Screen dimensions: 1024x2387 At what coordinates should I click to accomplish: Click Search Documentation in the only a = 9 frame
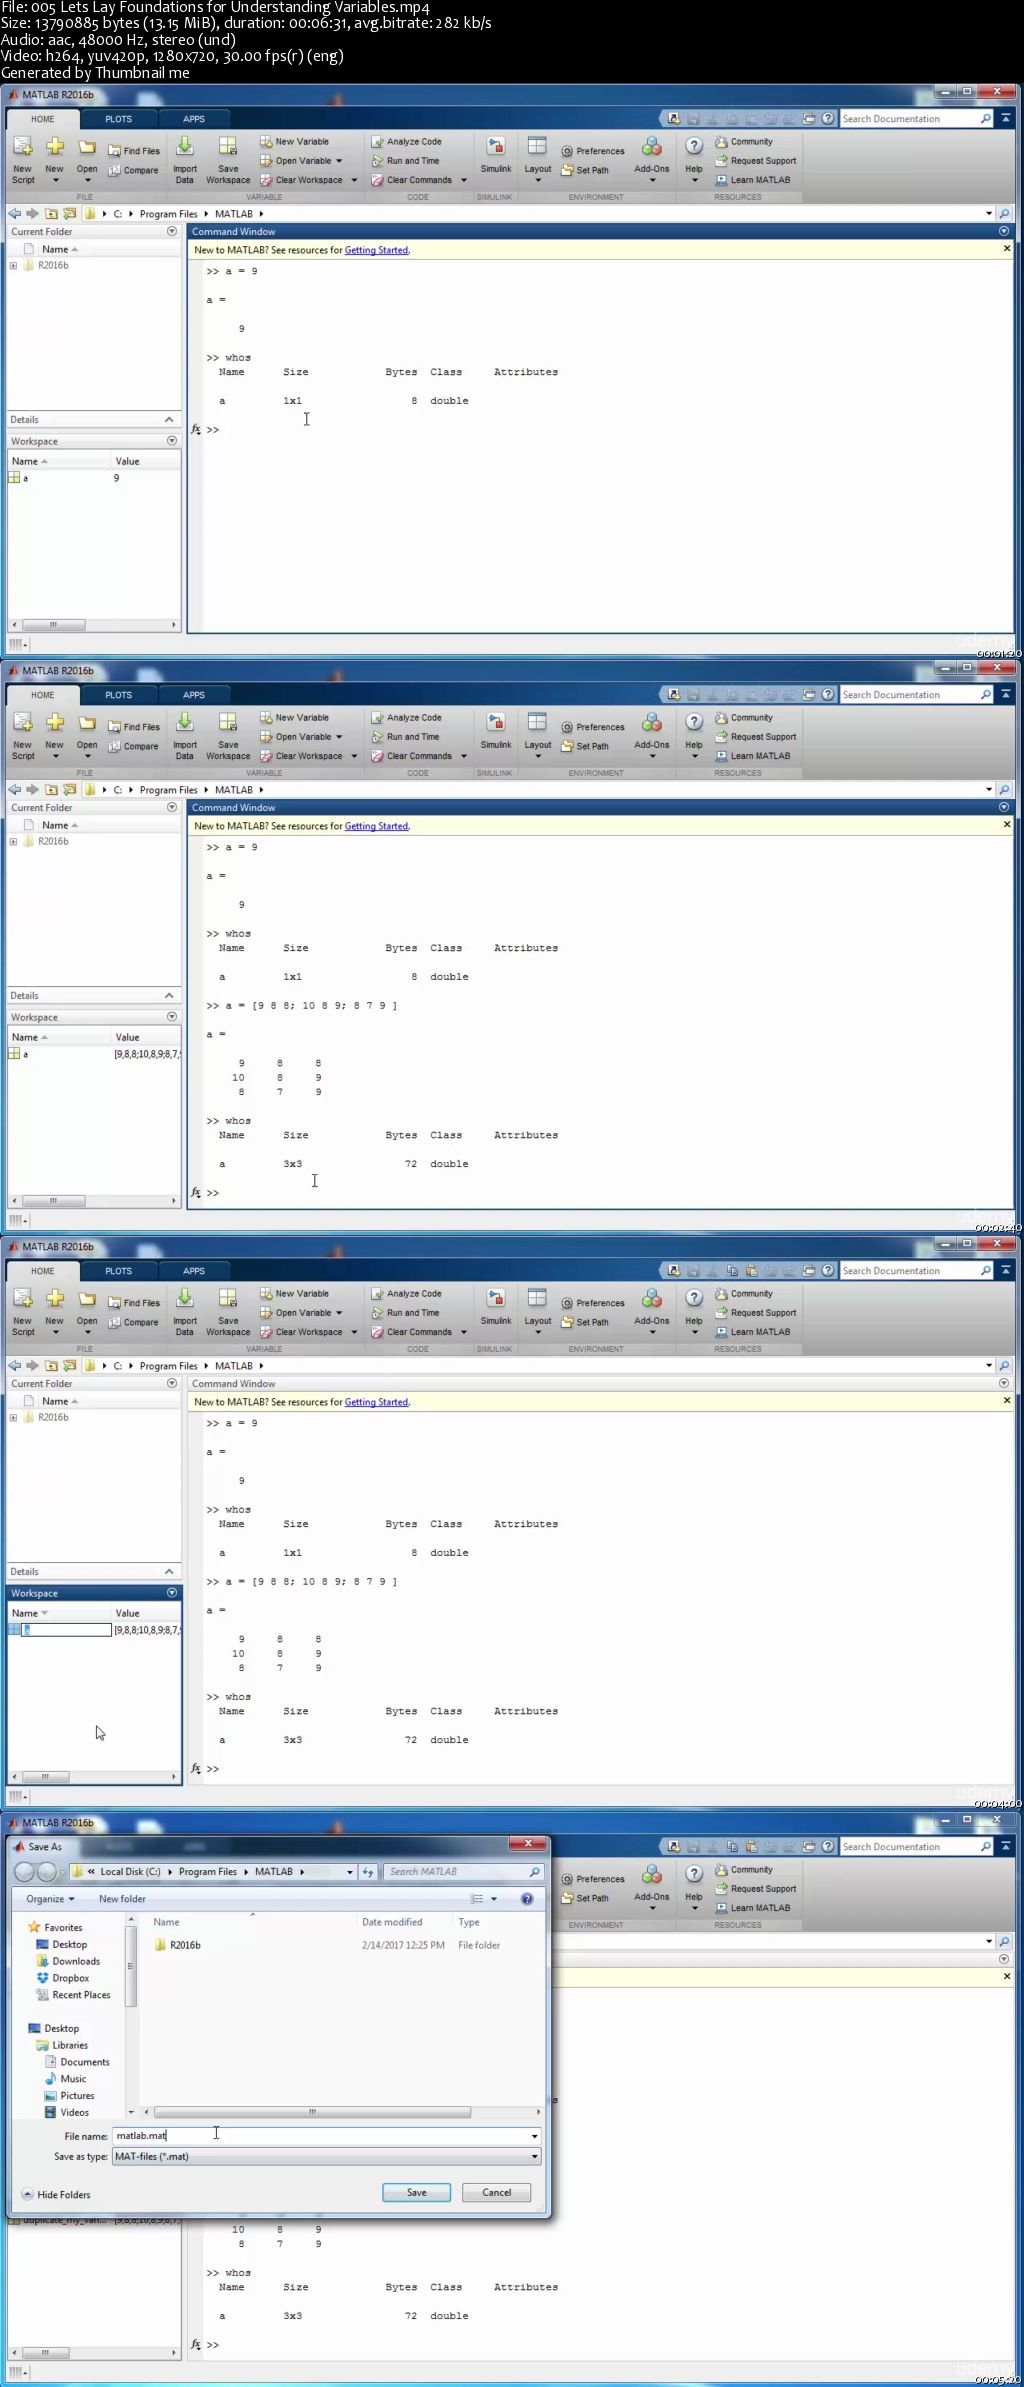[909, 118]
